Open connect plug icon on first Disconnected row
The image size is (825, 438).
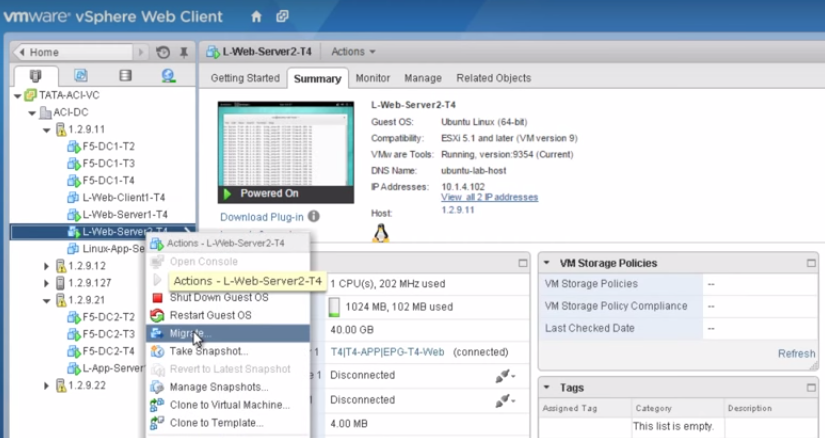pos(505,375)
